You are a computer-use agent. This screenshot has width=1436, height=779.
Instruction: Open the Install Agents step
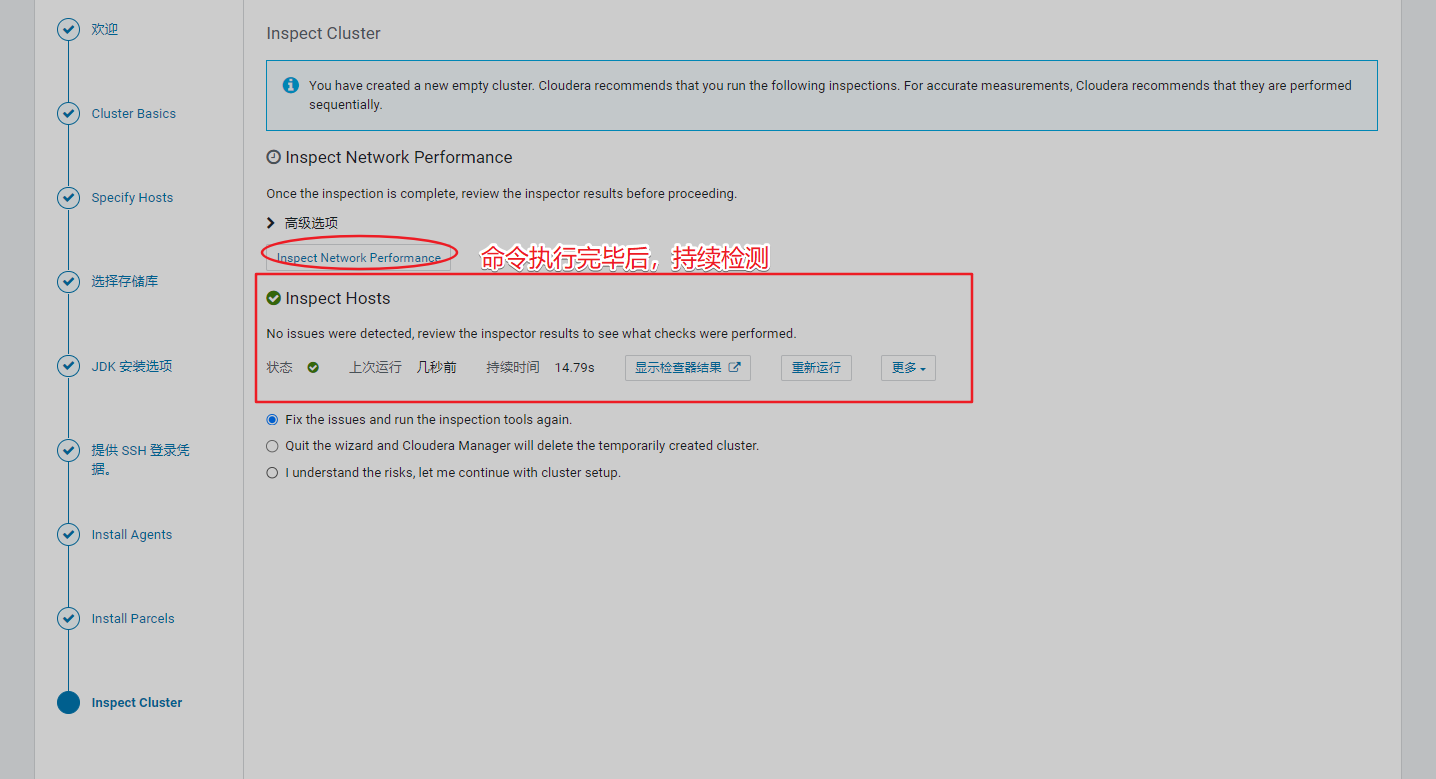(x=132, y=535)
